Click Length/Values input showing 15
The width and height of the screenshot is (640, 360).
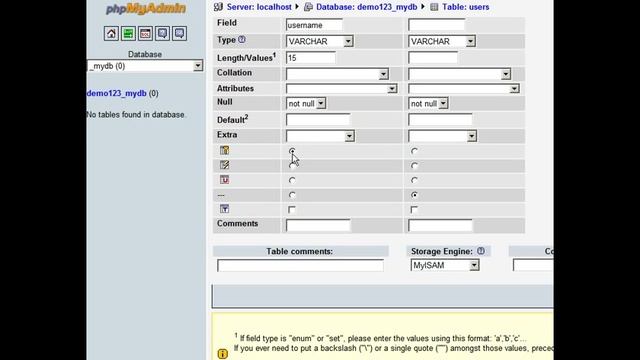[311, 58]
